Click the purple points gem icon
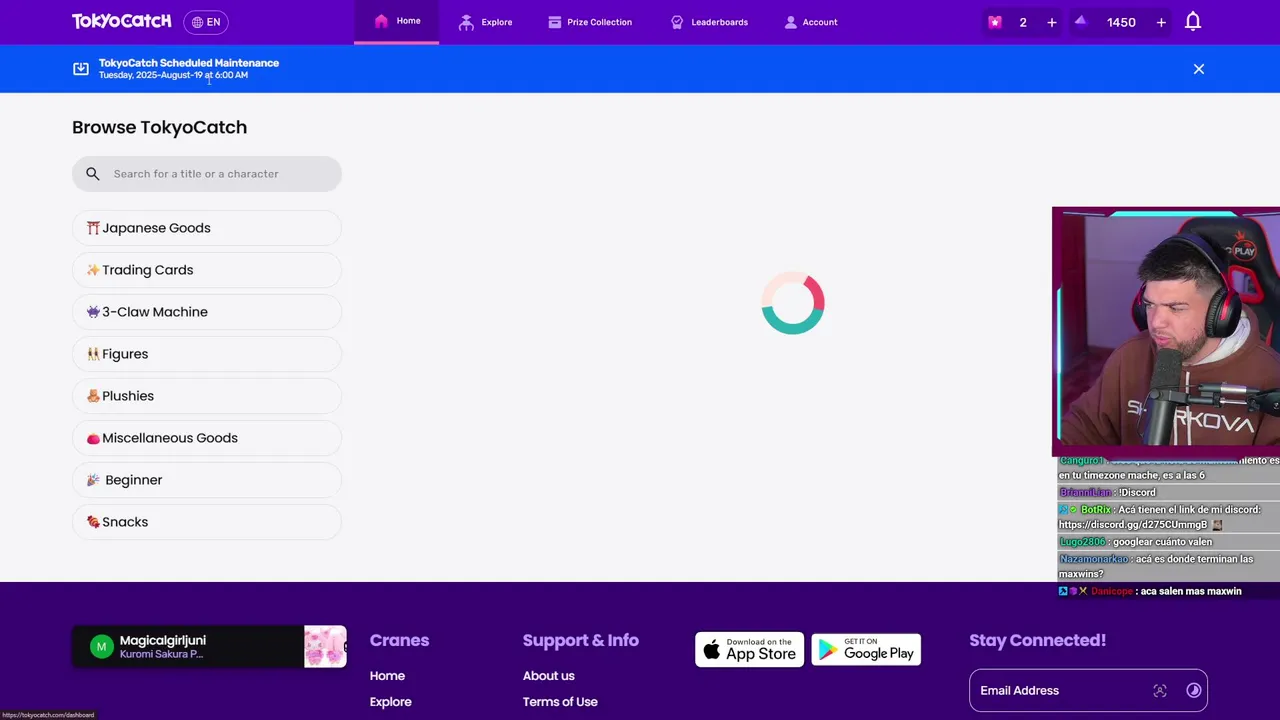The width and height of the screenshot is (1280, 720). pyautogui.click(x=1080, y=21)
